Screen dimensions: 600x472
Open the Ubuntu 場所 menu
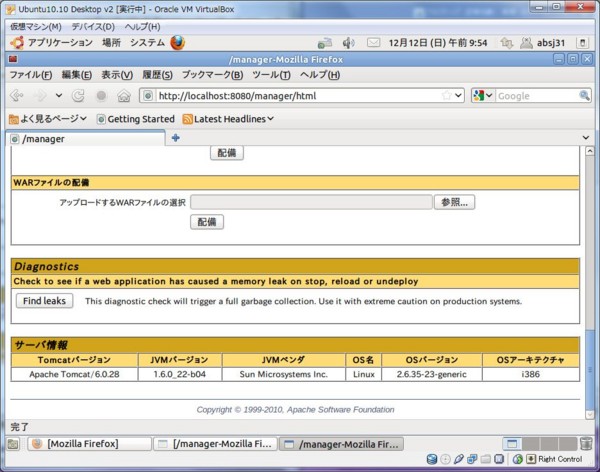(111, 42)
